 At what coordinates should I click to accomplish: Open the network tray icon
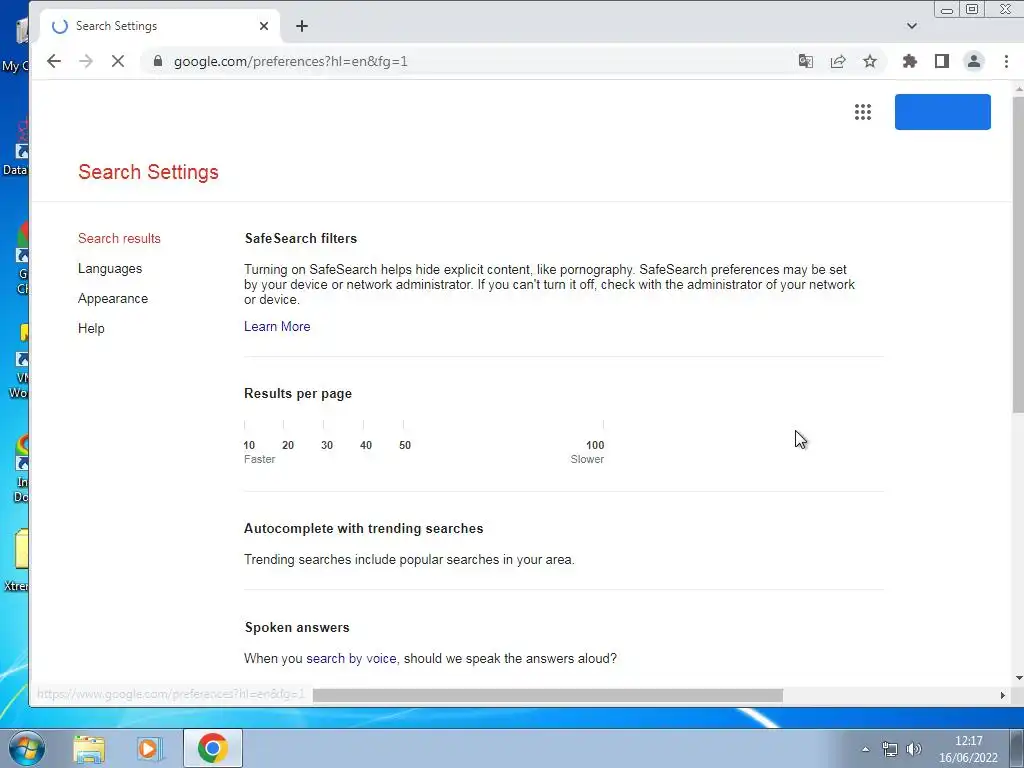pos(889,749)
